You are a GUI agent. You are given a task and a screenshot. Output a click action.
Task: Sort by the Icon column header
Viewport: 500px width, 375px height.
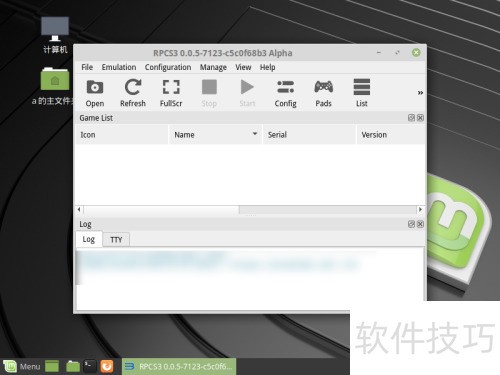point(122,135)
